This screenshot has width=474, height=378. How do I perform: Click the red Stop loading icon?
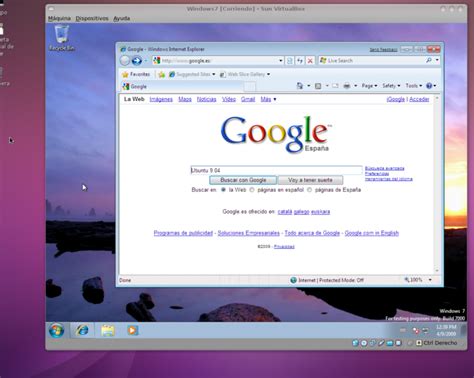[310, 61]
